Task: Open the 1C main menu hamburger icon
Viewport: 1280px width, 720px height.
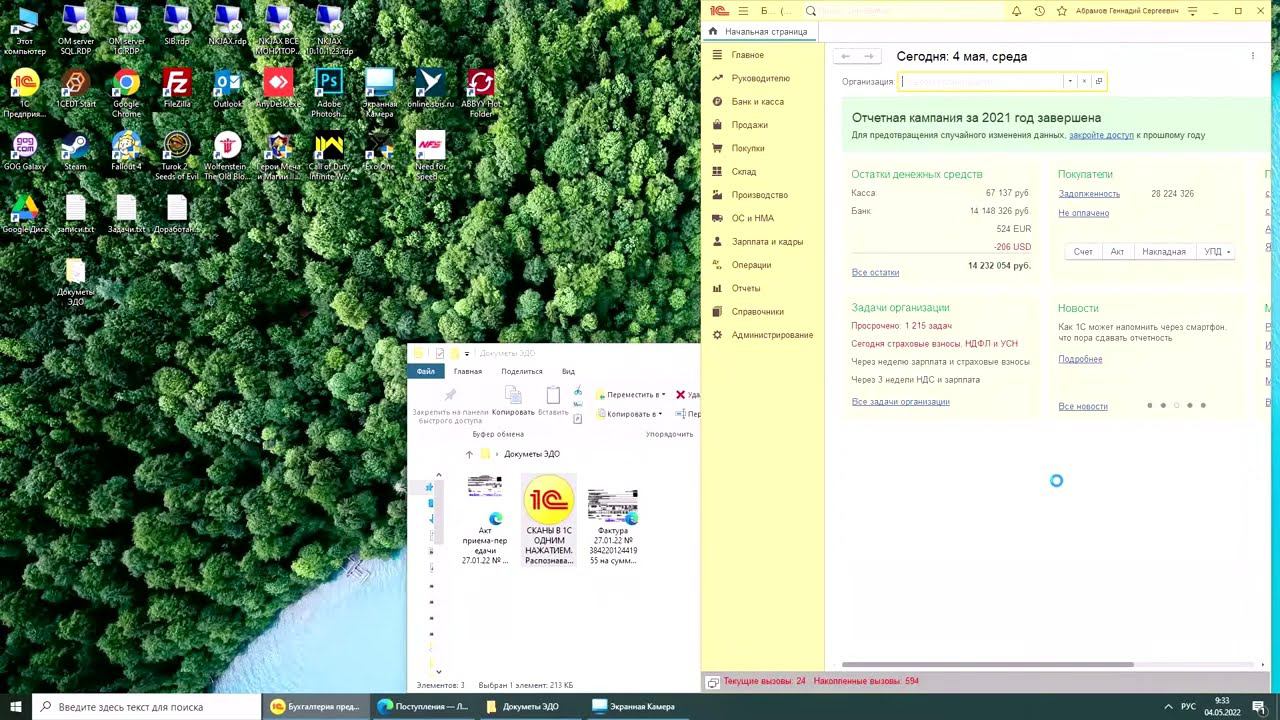Action: tap(742, 11)
